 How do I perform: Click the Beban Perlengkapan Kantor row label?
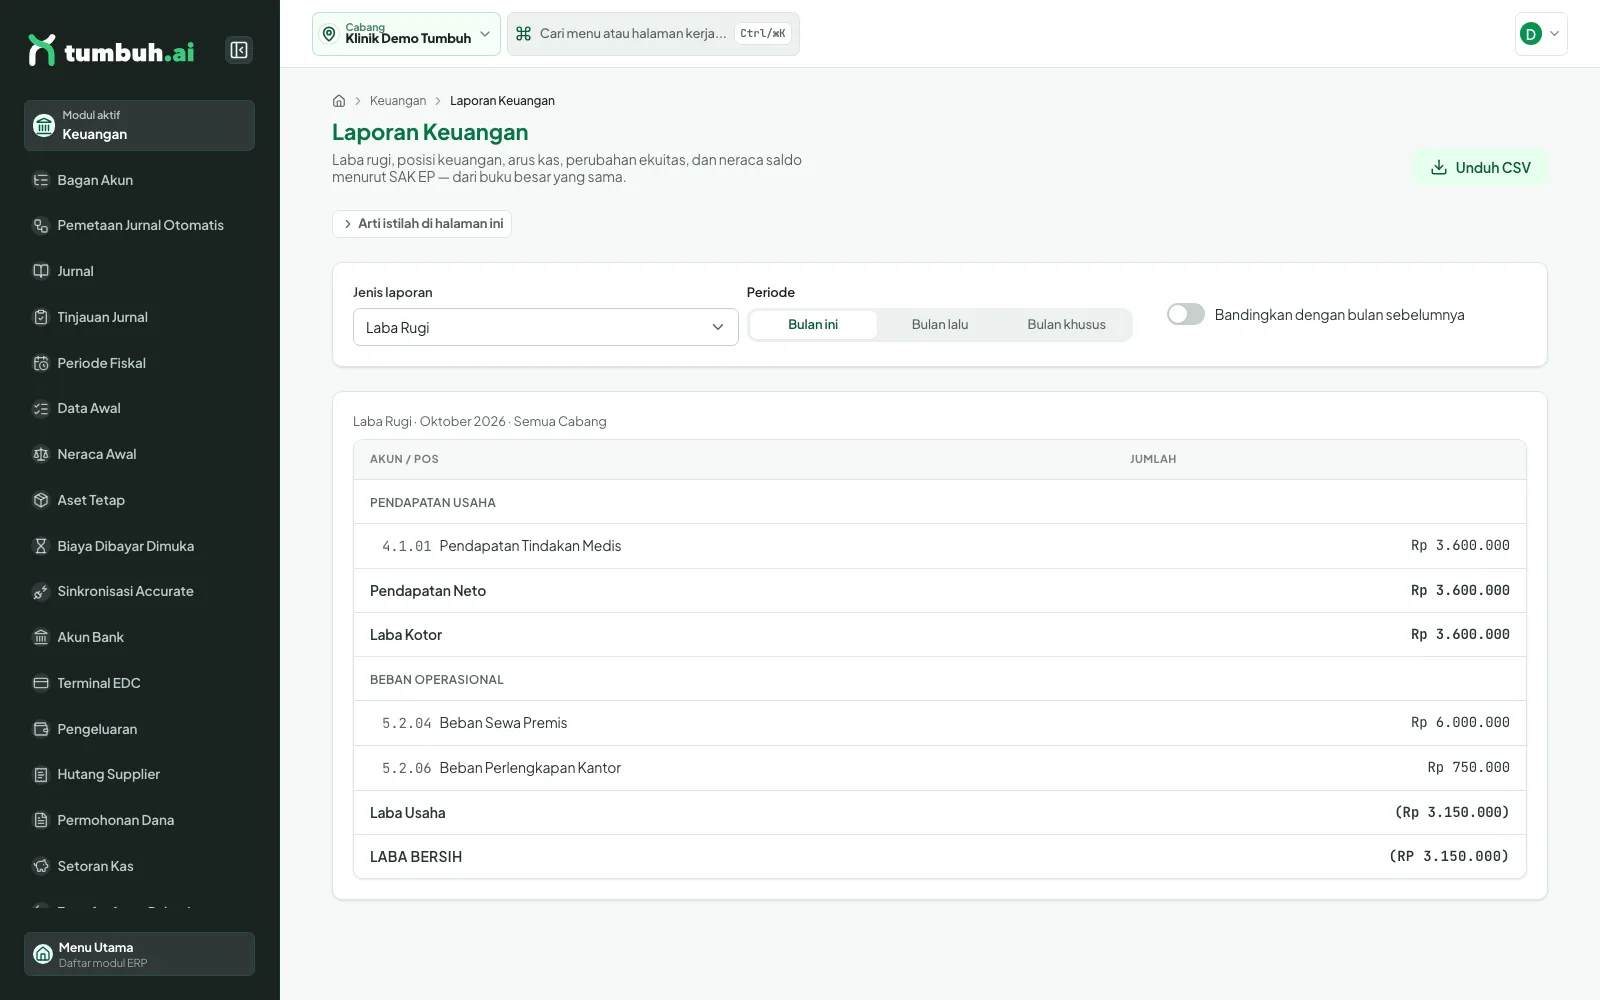tap(530, 768)
